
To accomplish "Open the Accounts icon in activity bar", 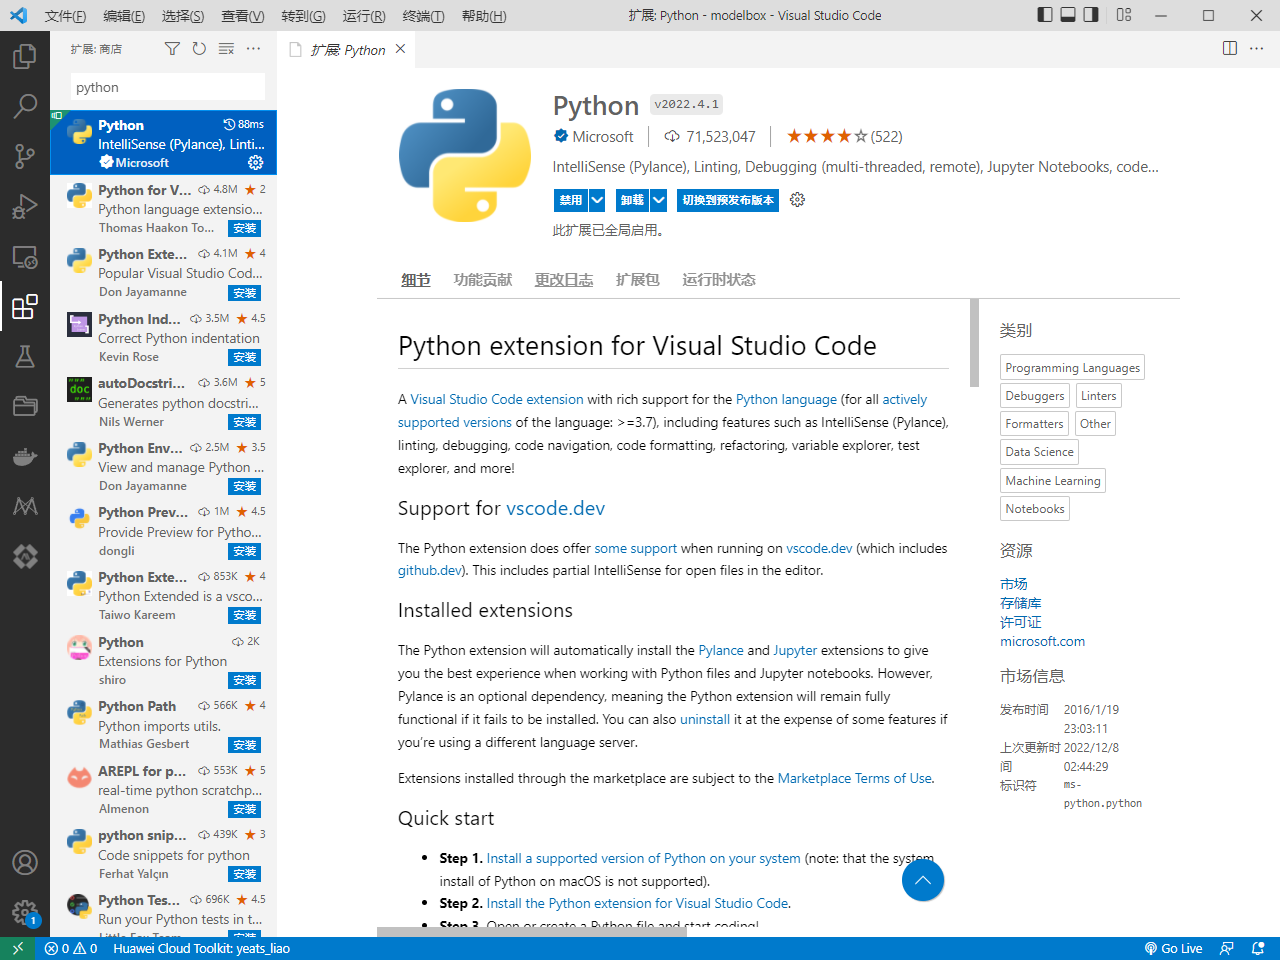I will 25,862.
